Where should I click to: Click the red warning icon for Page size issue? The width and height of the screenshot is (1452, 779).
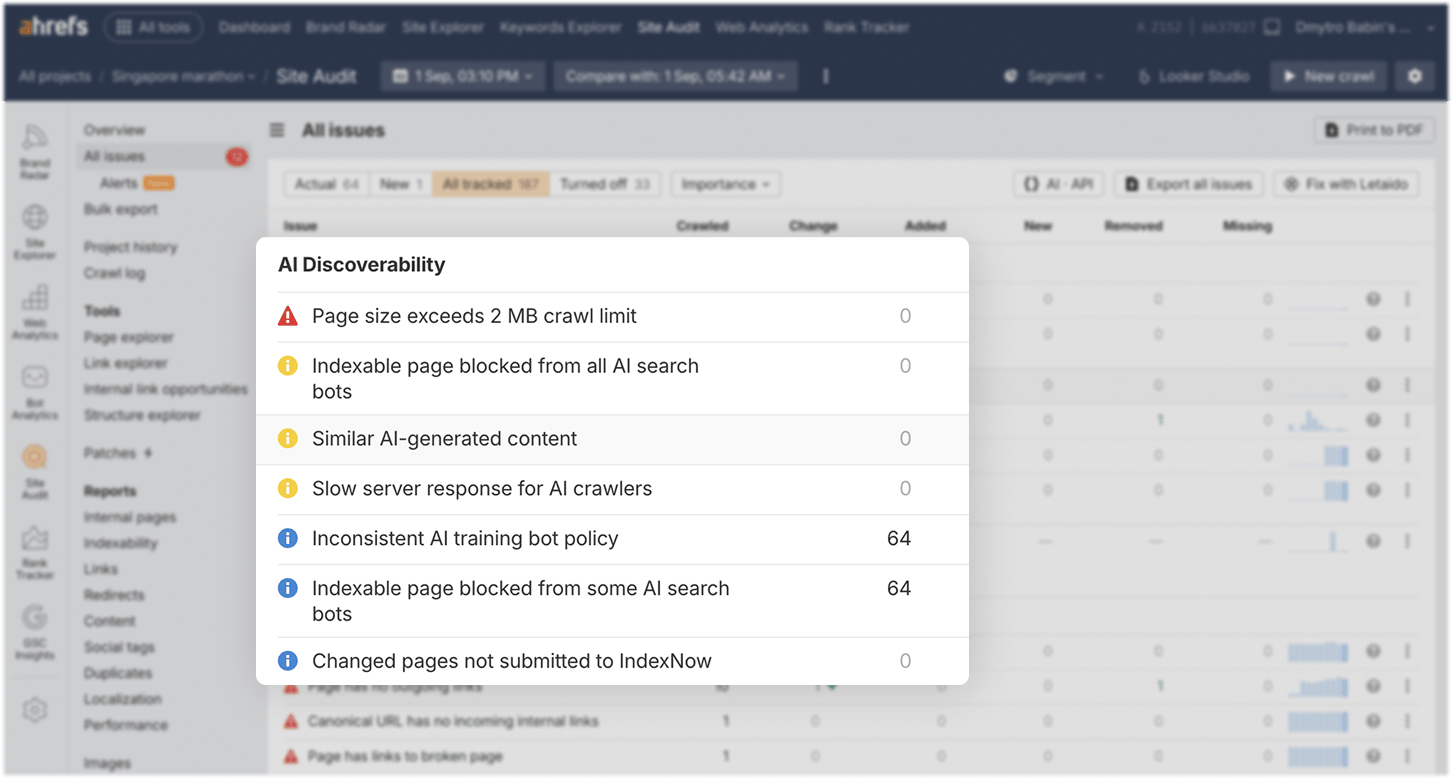pyautogui.click(x=288, y=316)
